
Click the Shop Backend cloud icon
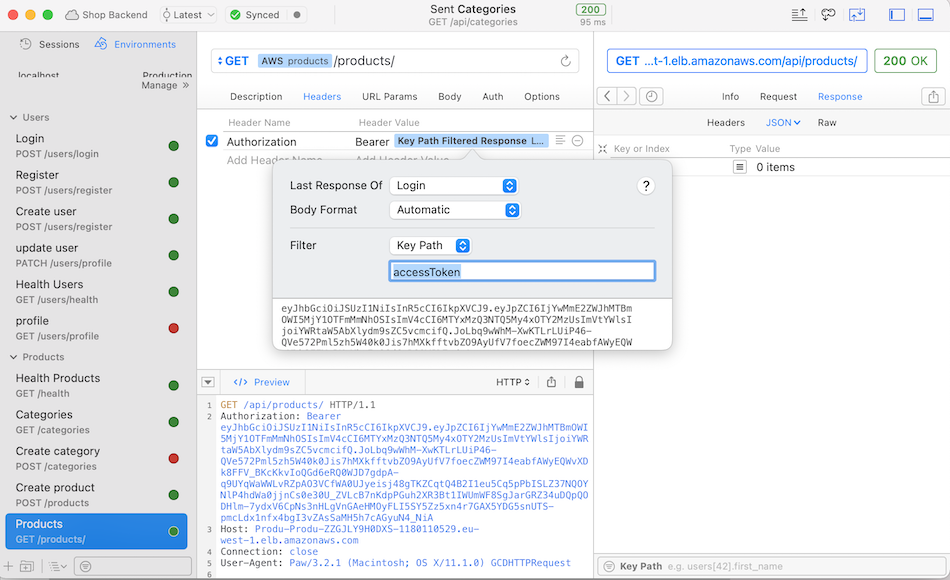(x=72, y=15)
